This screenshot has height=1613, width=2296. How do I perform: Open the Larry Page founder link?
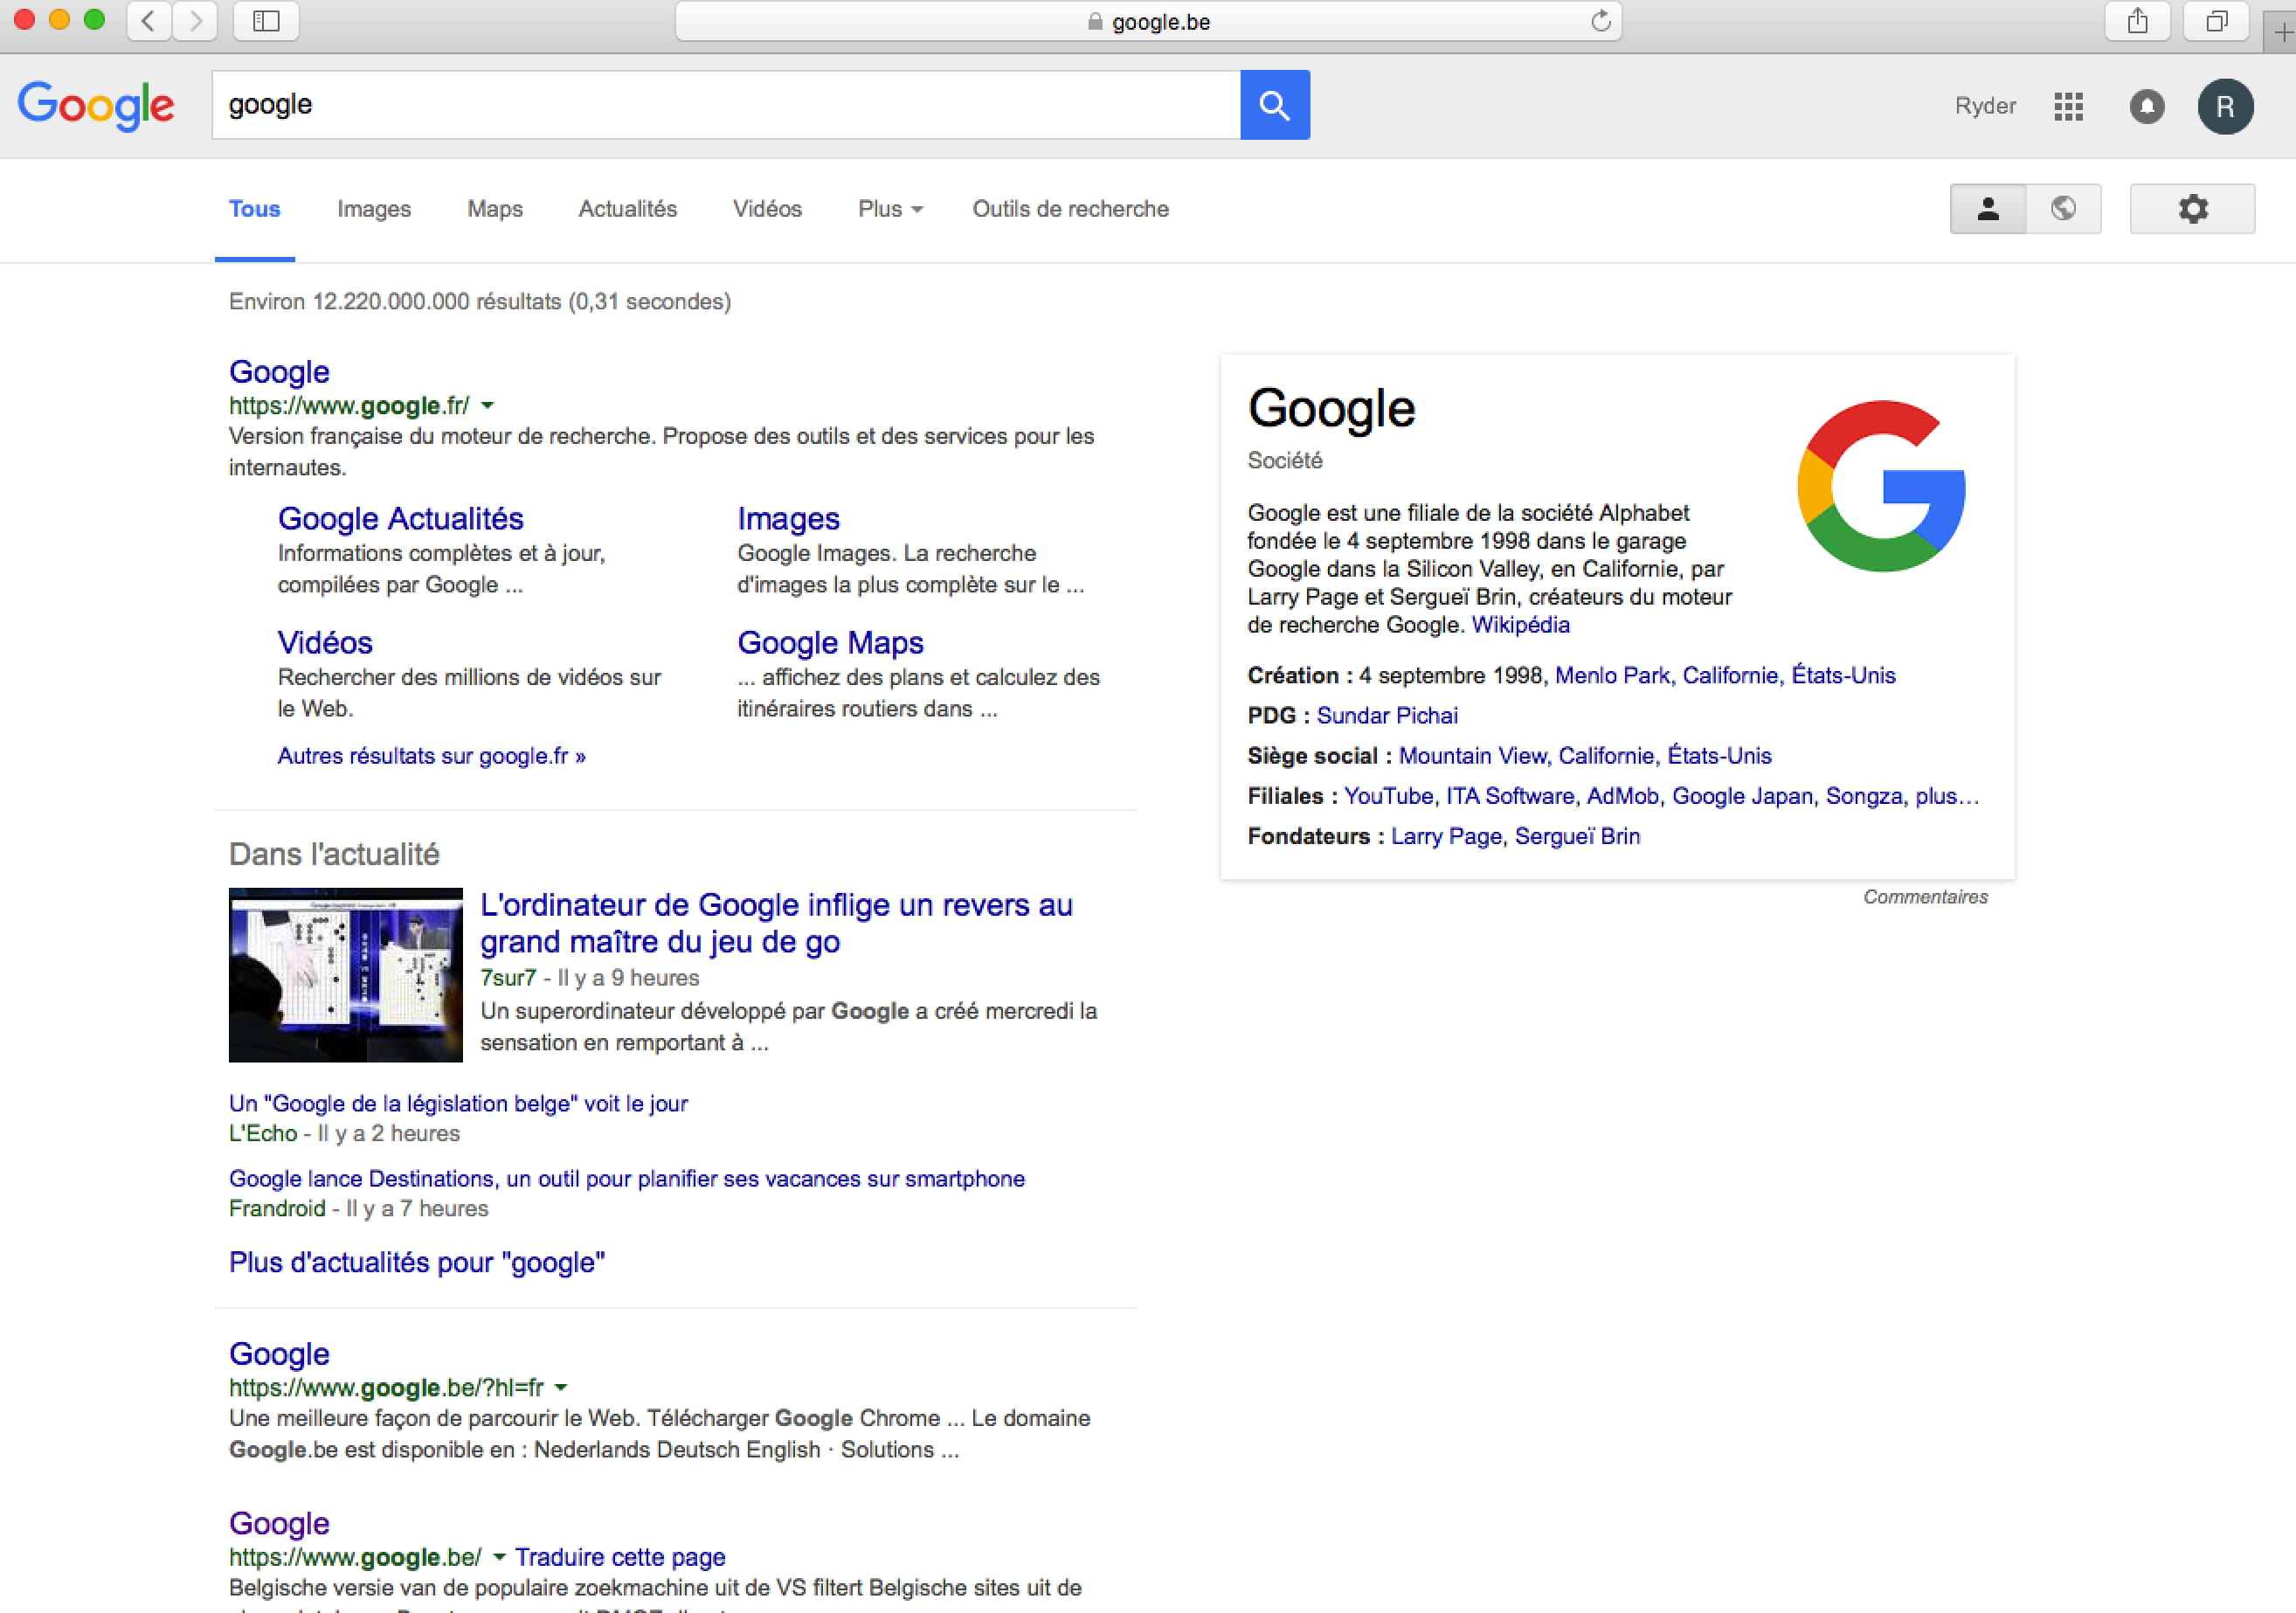(x=1446, y=837)
